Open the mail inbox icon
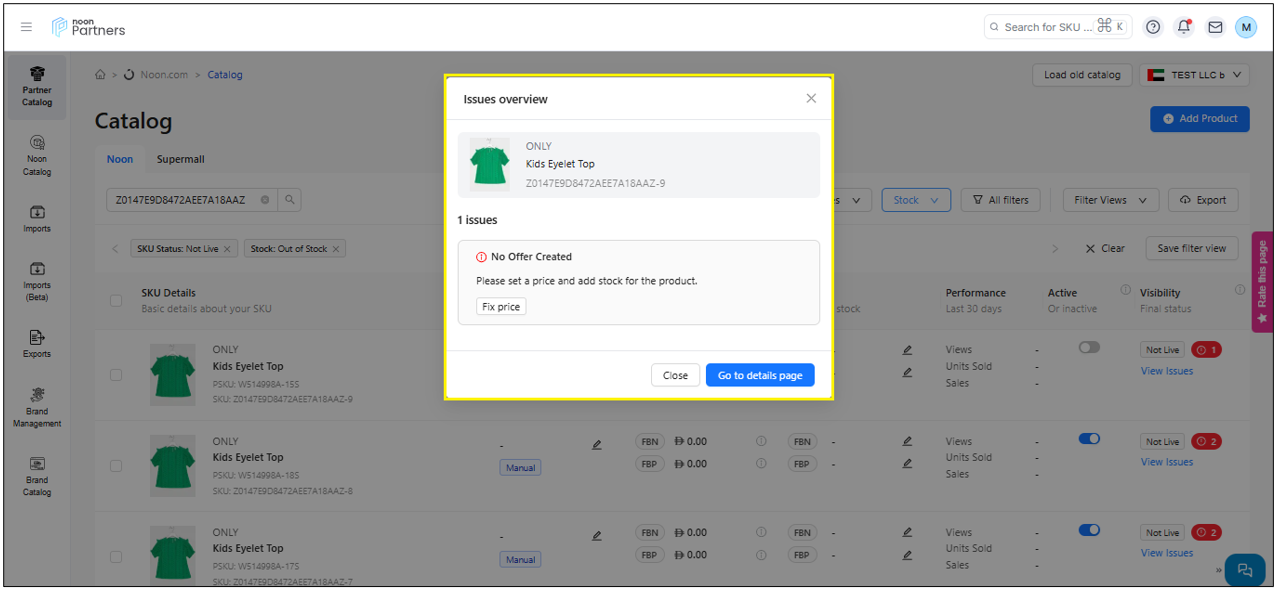The width and height of the screenshot is (1278, 590). pyautogui.click(x=1215, y=27)
